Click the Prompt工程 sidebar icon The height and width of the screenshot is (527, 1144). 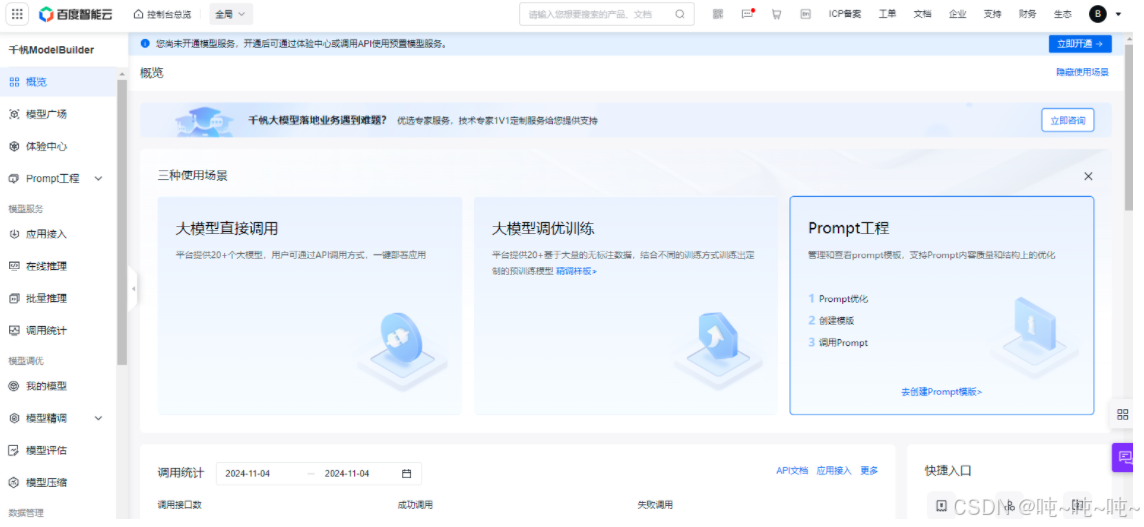pos(14,179)
